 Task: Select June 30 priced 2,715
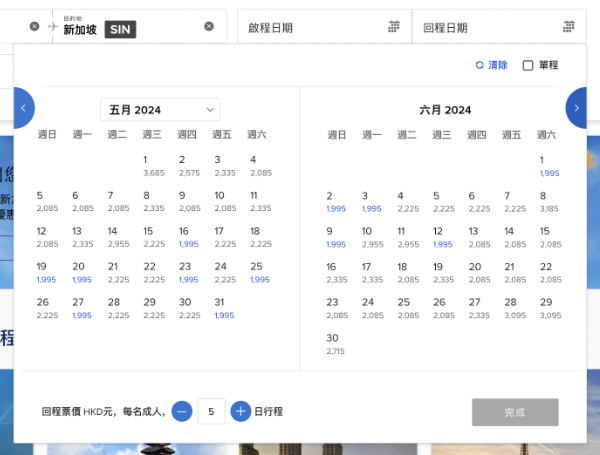coord(335,344)
